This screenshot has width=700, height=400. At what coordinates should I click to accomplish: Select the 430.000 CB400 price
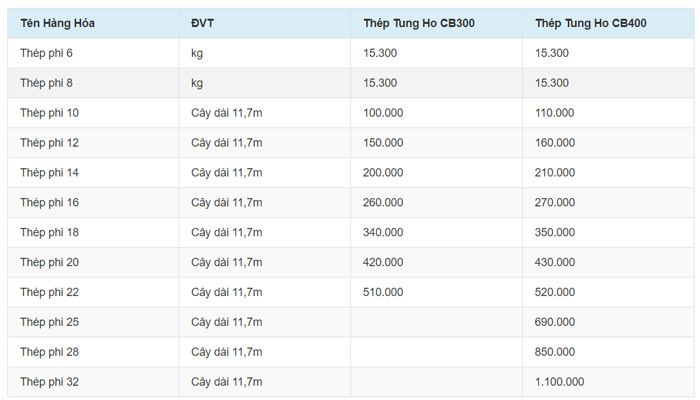click(555, 262)
